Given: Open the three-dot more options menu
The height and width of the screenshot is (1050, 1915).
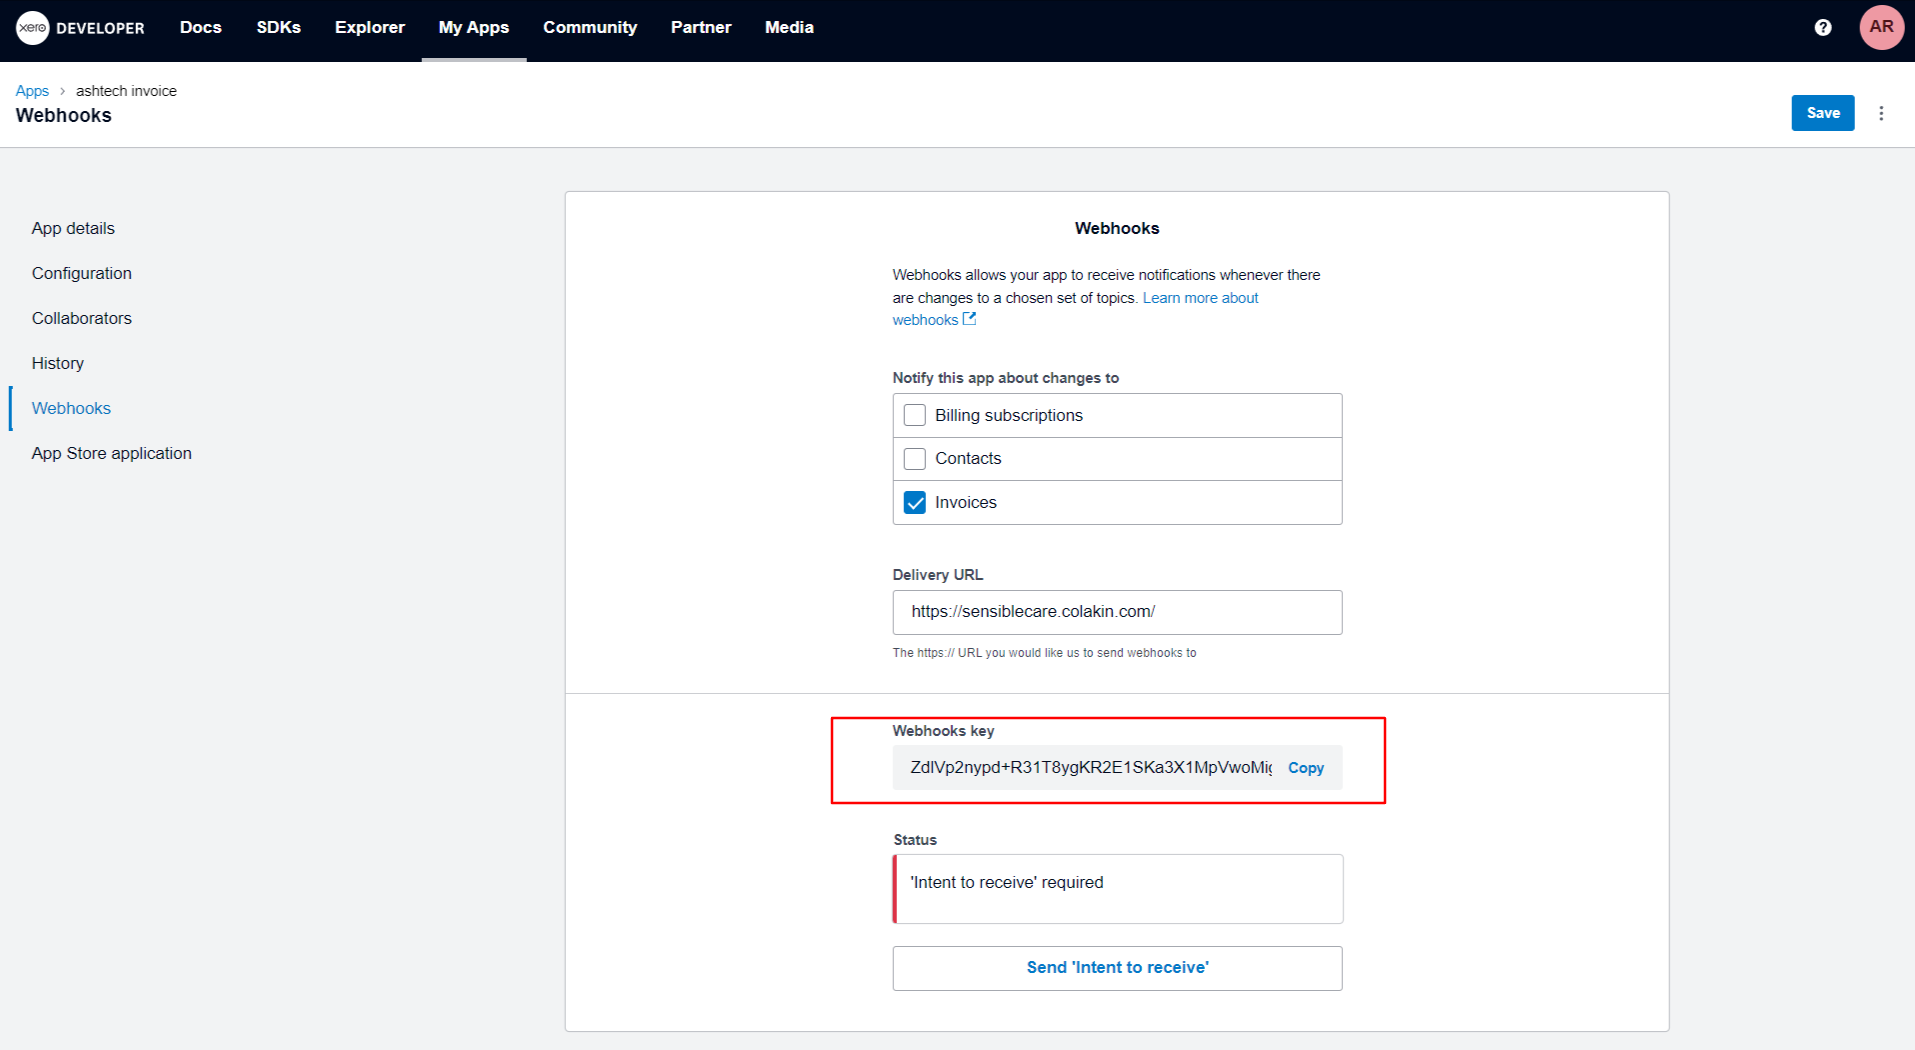Looking at the screenshot, I should click(x=1880, y=113).
